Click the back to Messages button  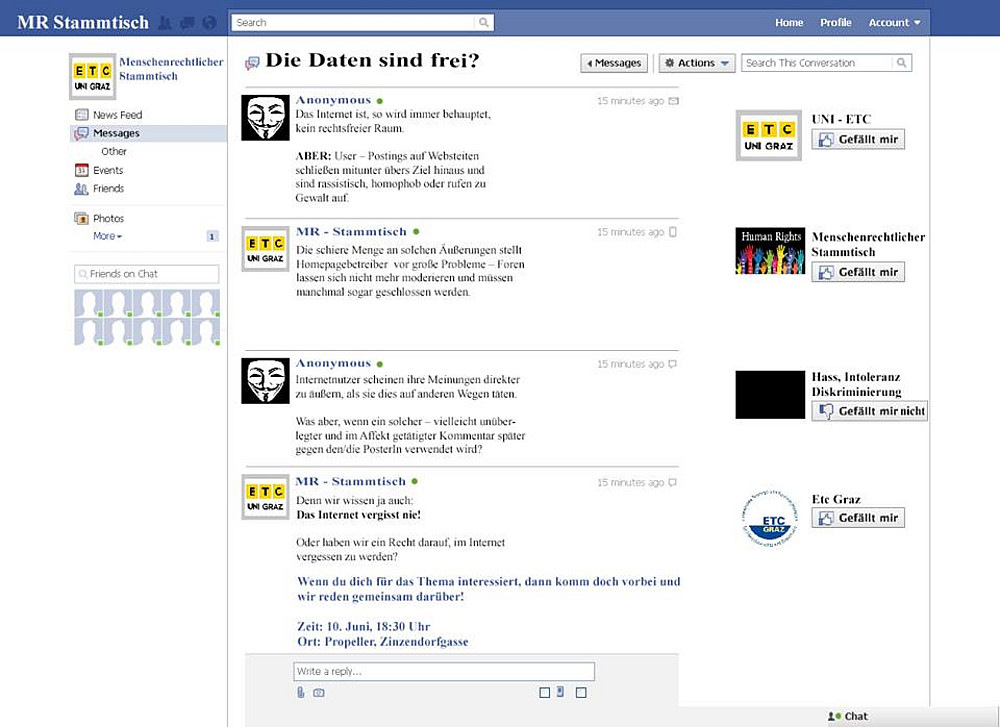[614, 63]
